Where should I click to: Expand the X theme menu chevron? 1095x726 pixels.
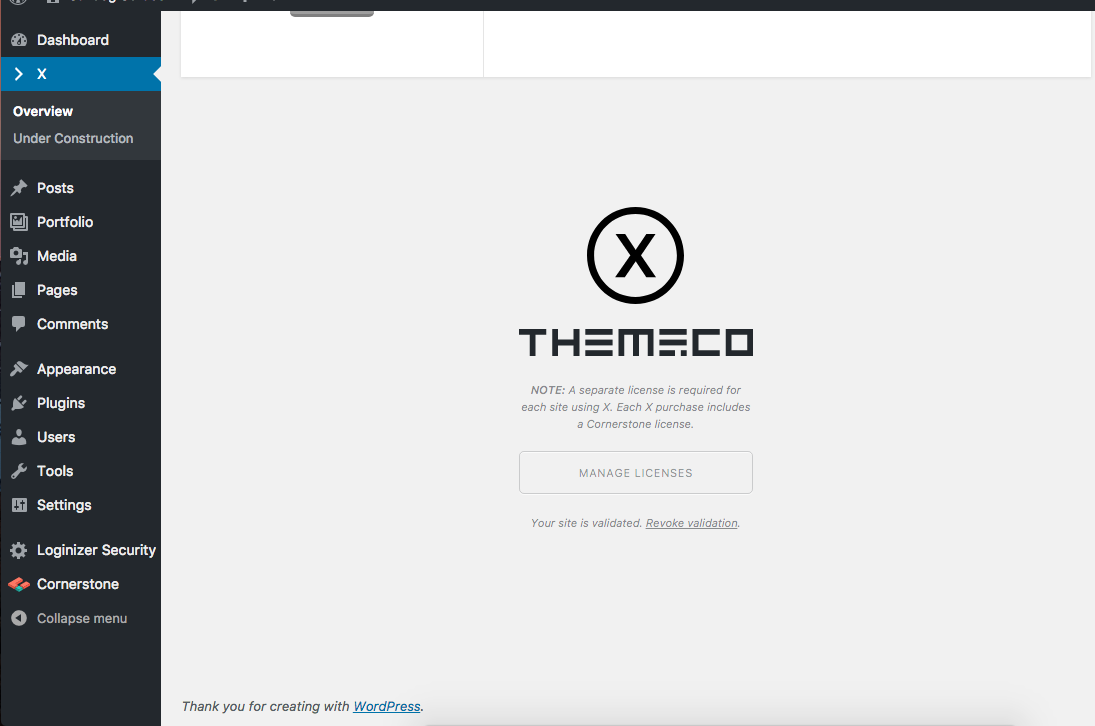click(19, 74)
